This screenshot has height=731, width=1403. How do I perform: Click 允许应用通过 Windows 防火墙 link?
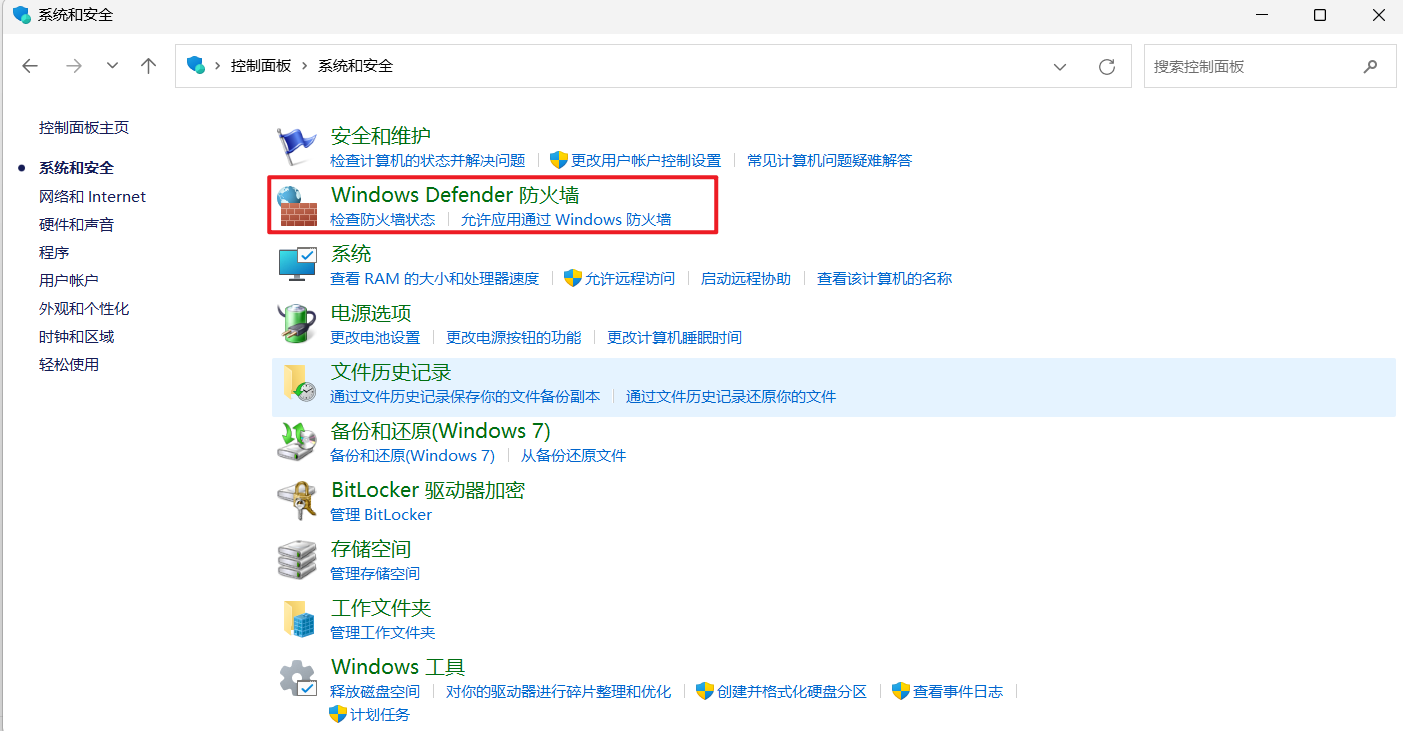(x=566, y=219)
